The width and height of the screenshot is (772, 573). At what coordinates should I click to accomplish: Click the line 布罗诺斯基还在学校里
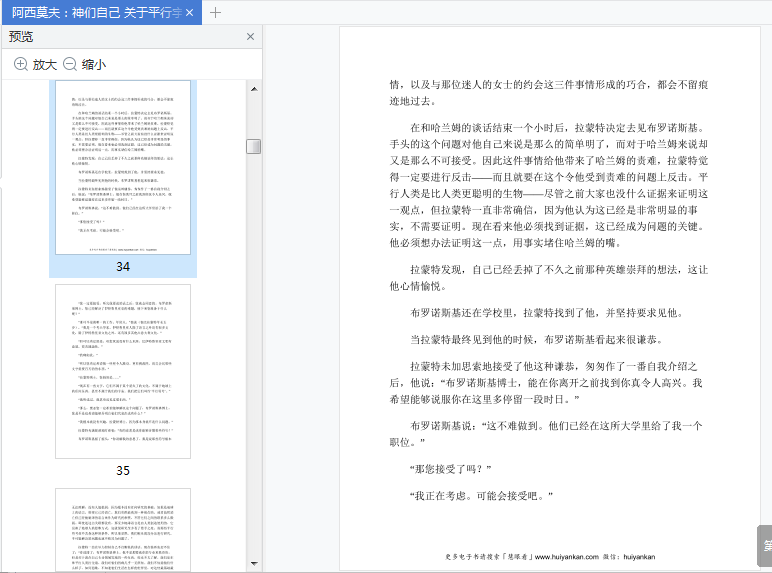[547, 313]
